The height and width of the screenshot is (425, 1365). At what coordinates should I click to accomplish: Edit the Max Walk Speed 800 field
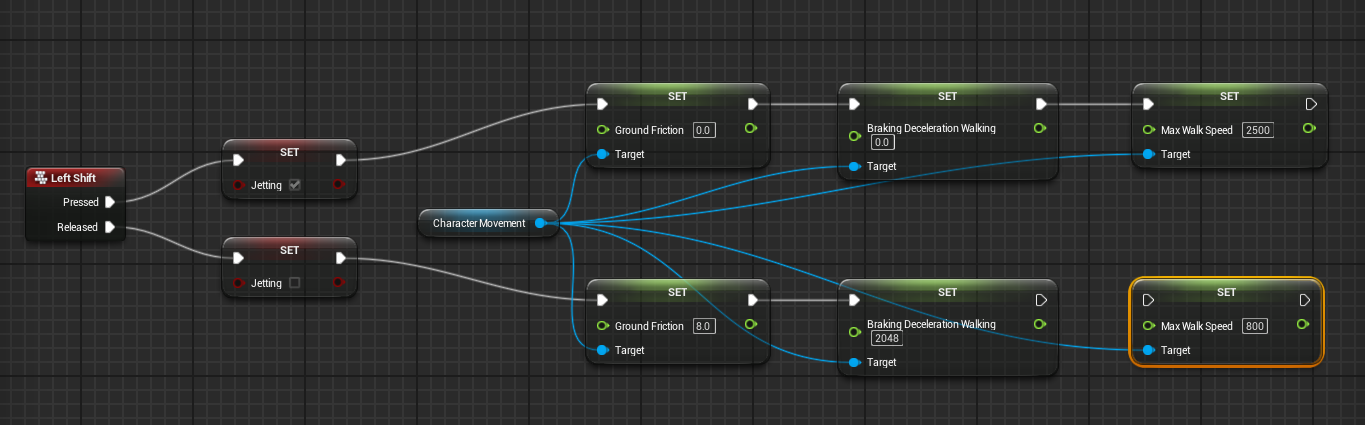coord(1255,326)
